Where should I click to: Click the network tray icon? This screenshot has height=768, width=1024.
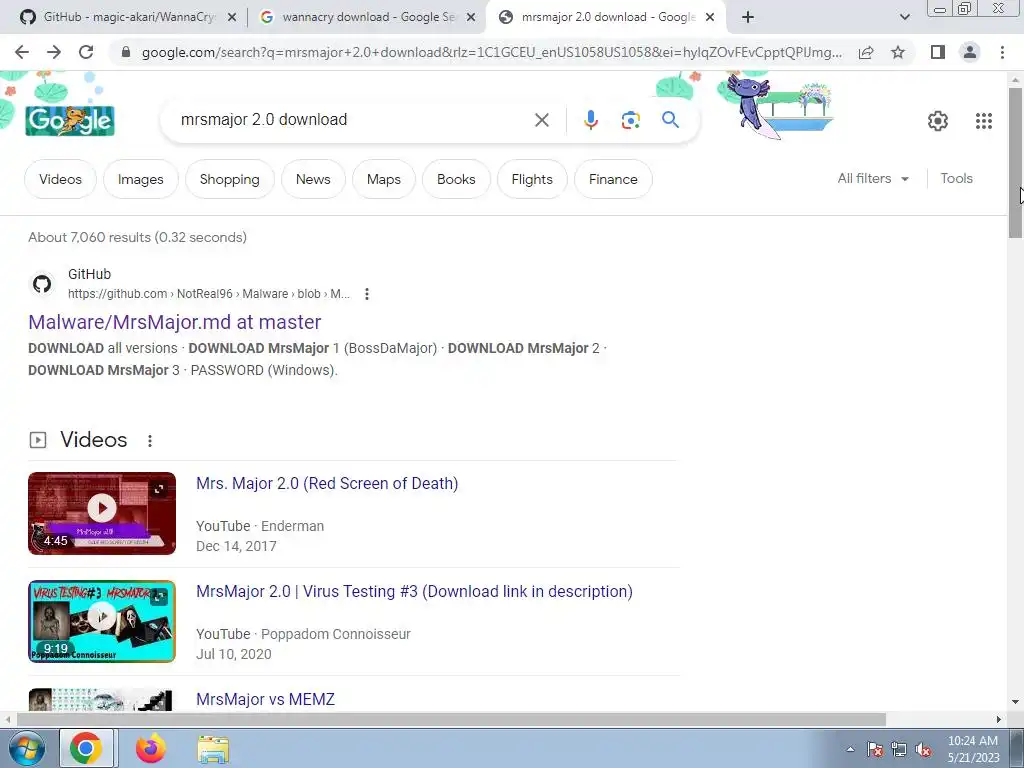[899, 749]
